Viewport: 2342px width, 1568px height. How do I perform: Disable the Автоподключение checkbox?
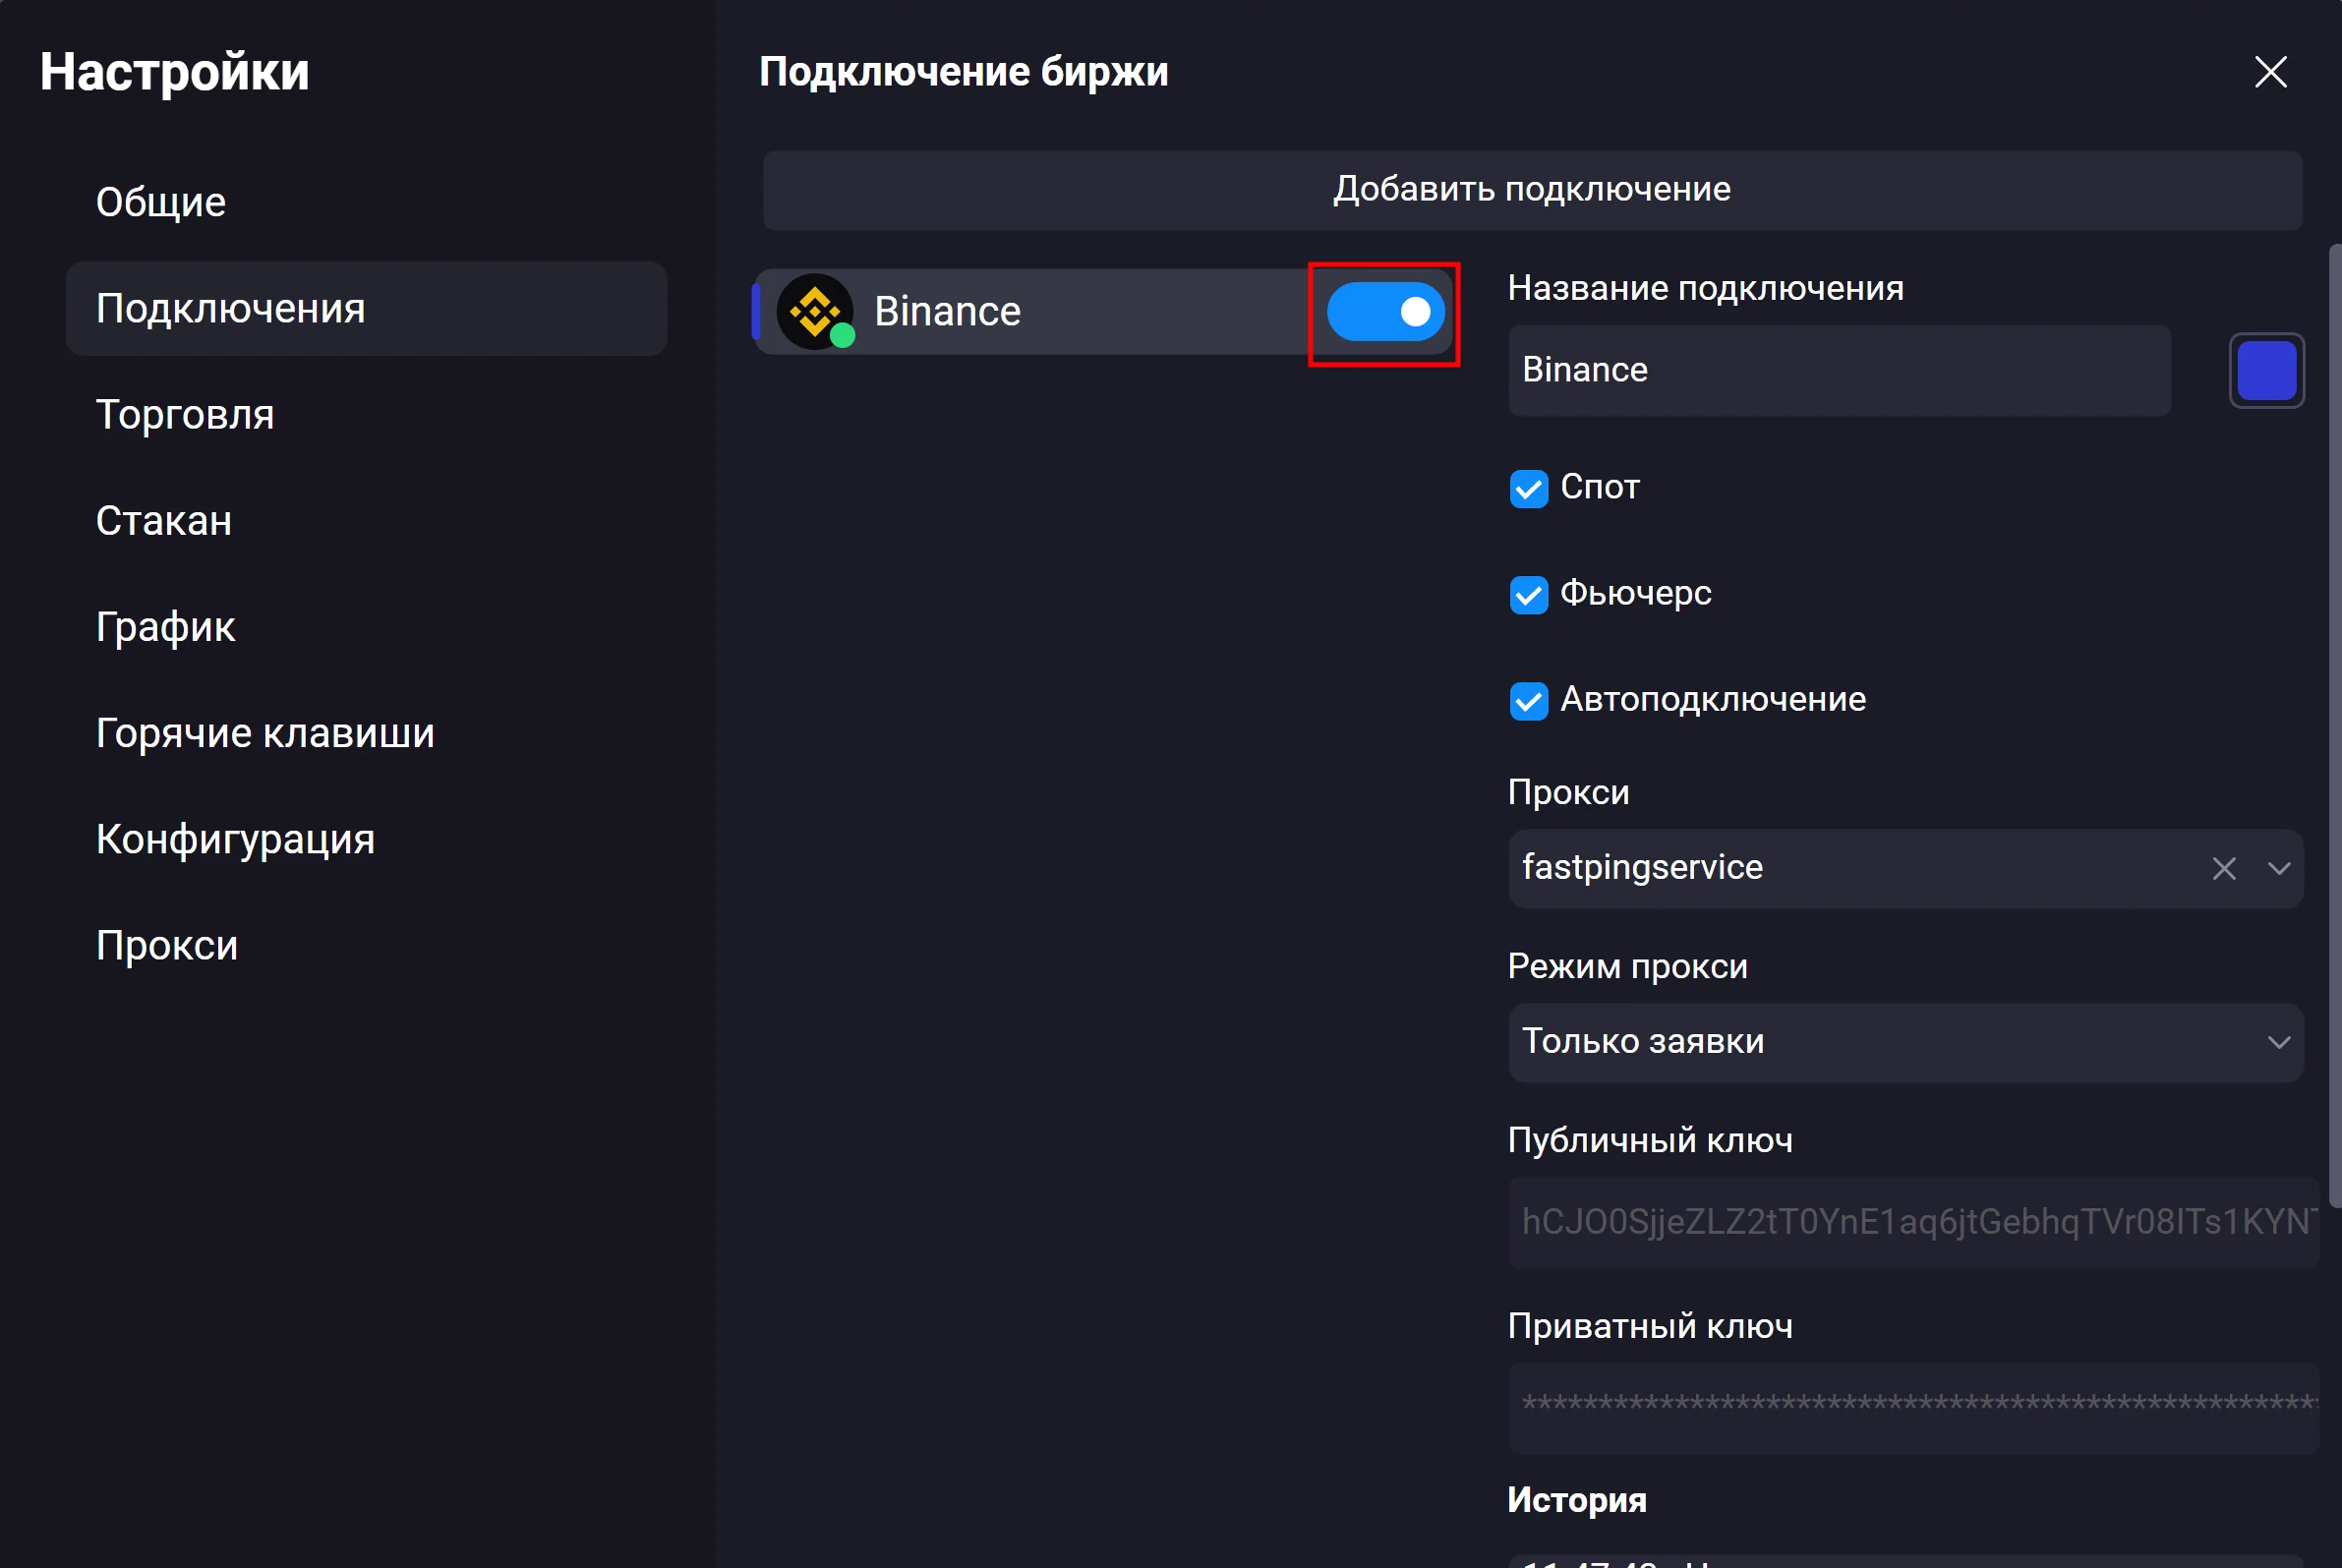click(1528, 701)
